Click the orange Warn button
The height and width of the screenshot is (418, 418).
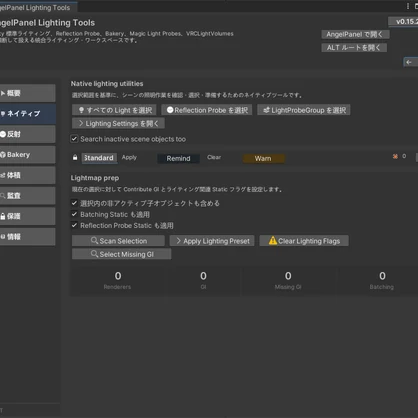pyautogui.click(x=263, y=158)
